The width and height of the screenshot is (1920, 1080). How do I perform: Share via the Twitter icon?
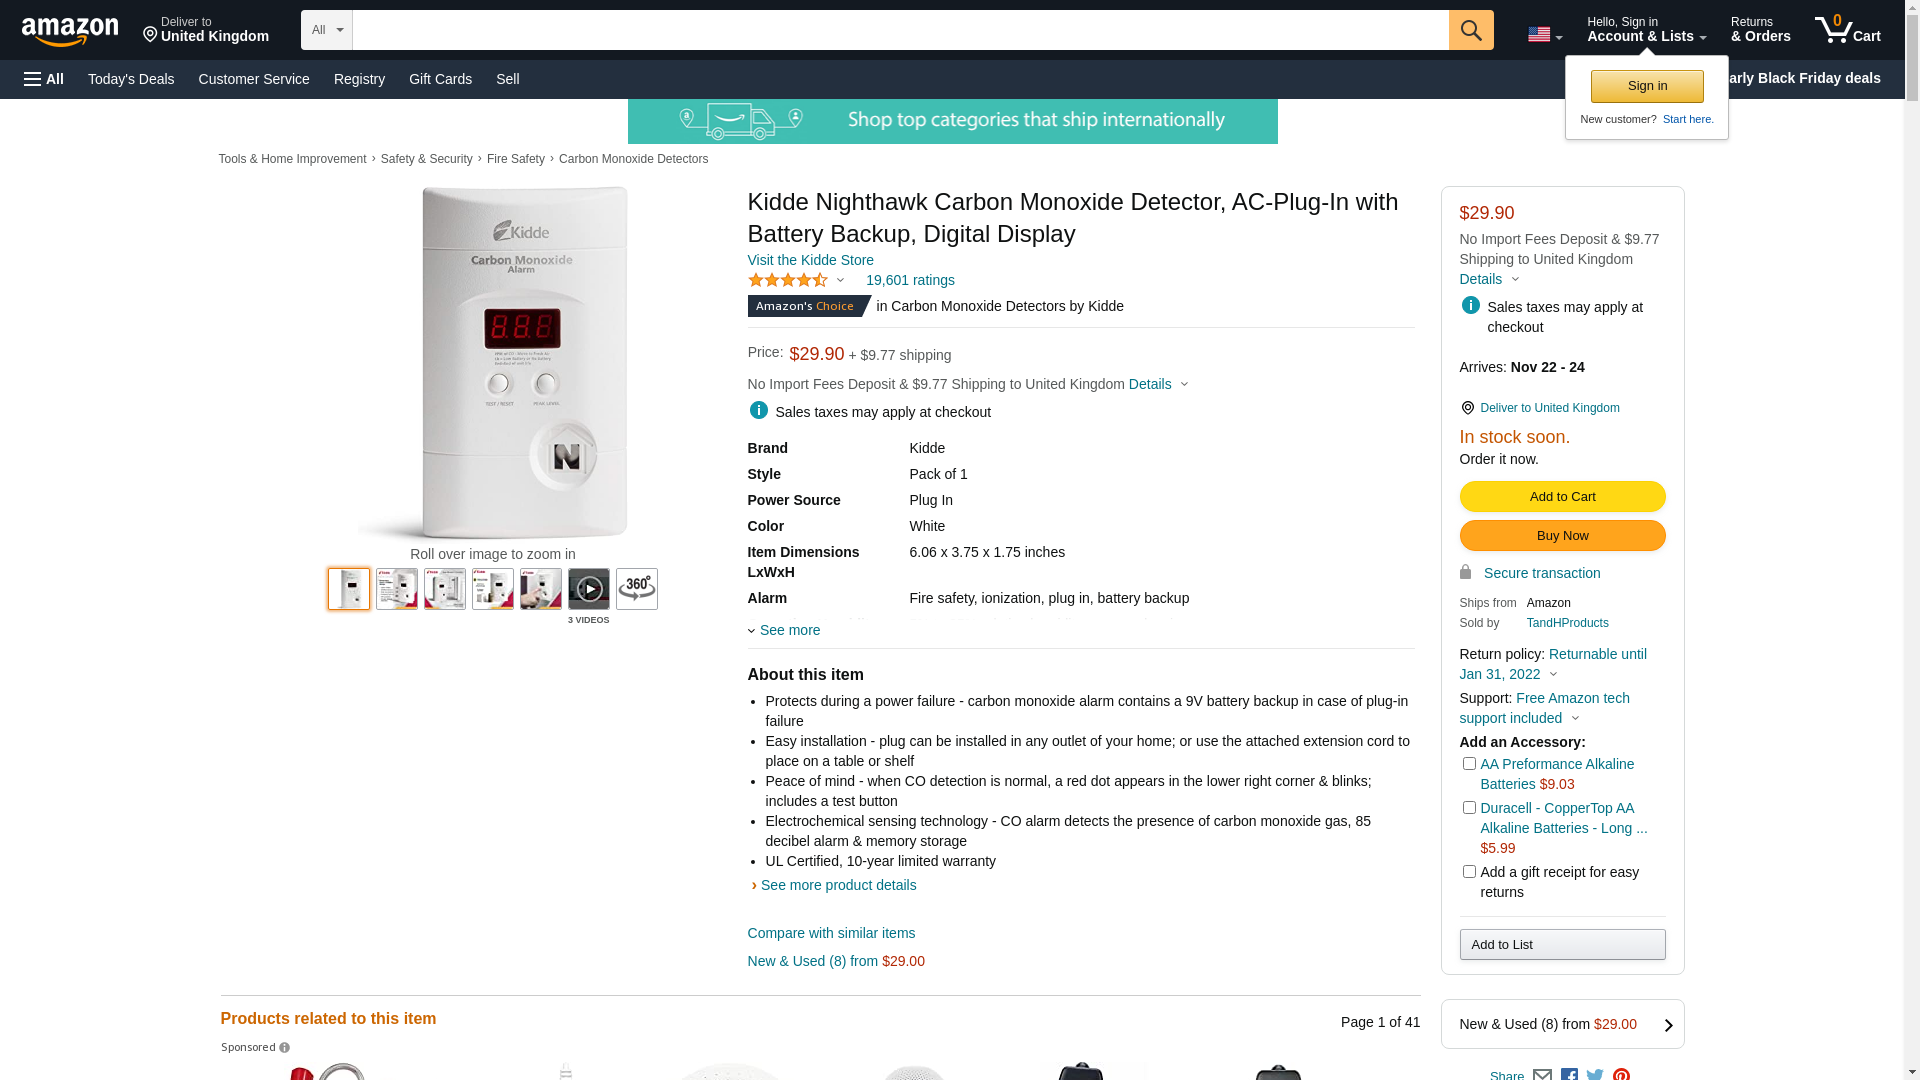(x=1595, y=1074)
